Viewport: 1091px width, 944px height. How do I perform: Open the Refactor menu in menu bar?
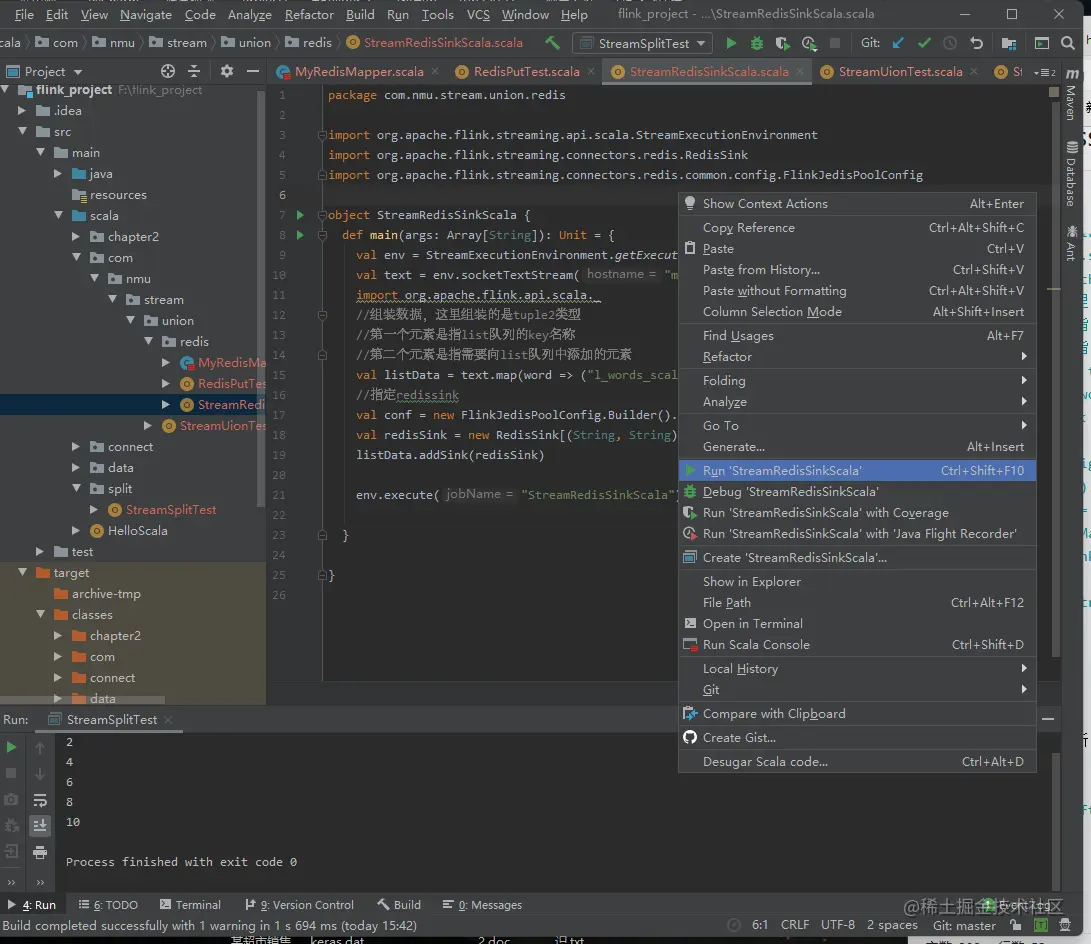(309, 15)
